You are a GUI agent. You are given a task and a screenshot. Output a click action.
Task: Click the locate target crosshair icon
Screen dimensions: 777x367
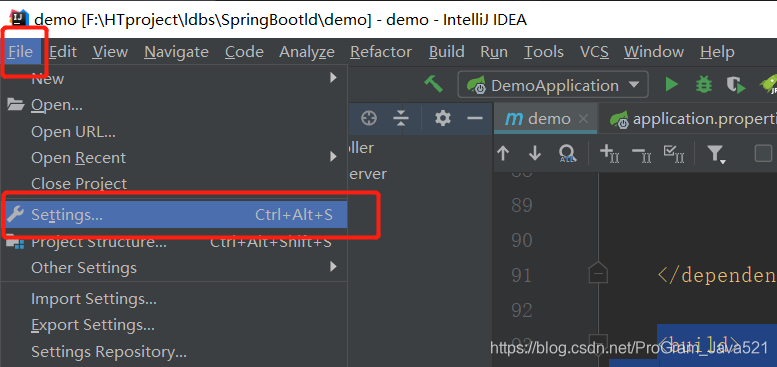tap(369, 118)
